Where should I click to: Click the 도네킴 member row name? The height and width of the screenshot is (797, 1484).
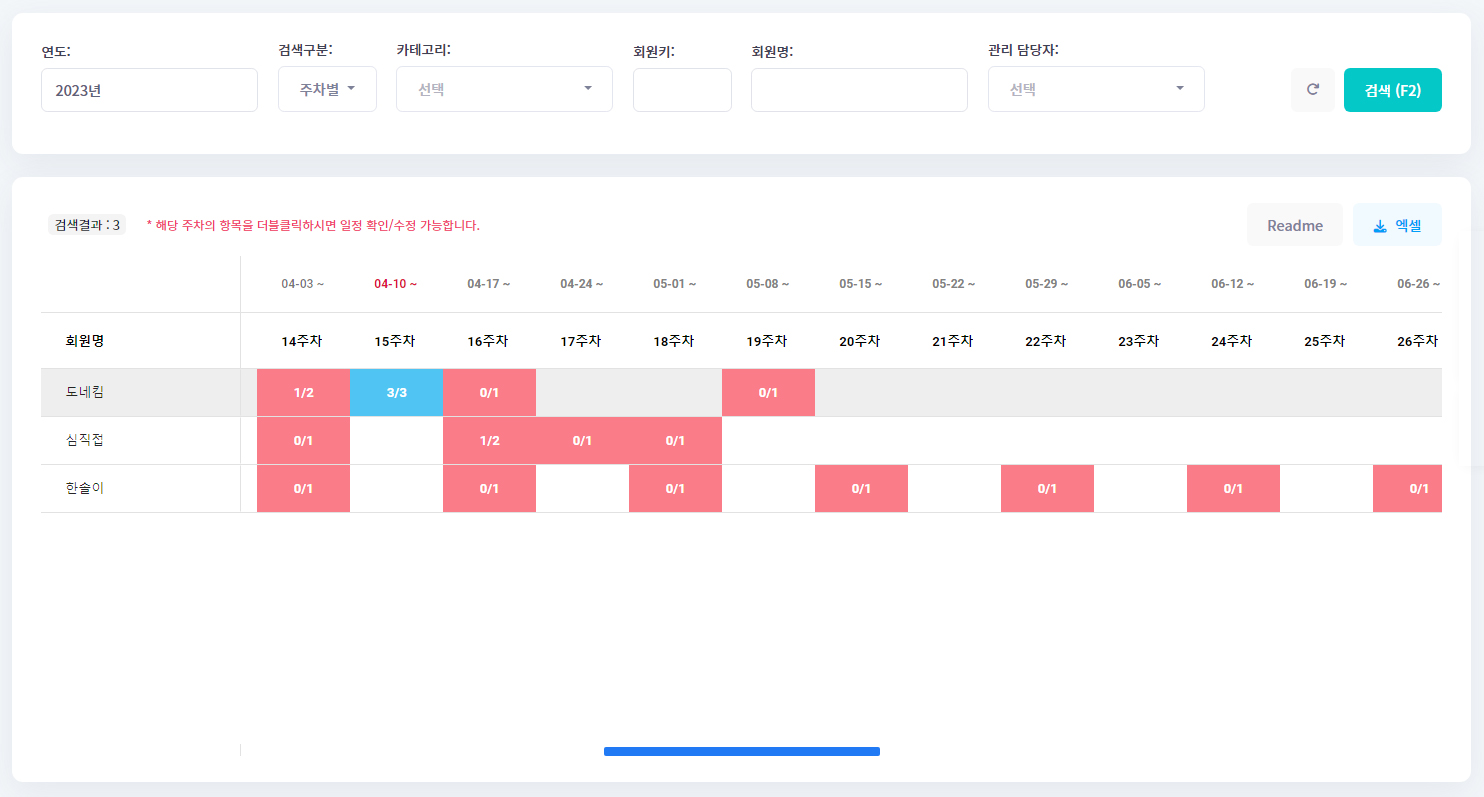(x=85, y=392)
